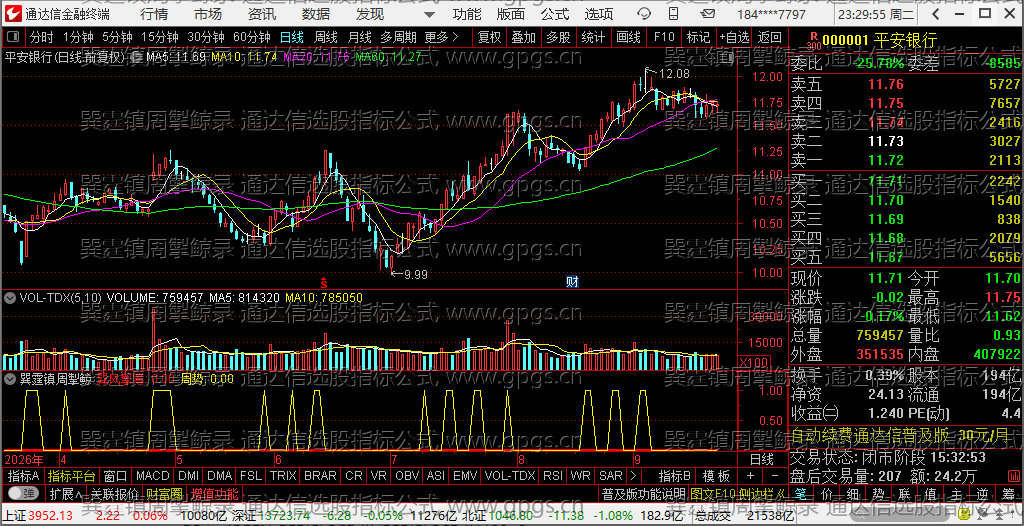Select the 60分钟 period
Image resolution: width=1024 pixels, height=526 pixels.
[x=251, y=37]
